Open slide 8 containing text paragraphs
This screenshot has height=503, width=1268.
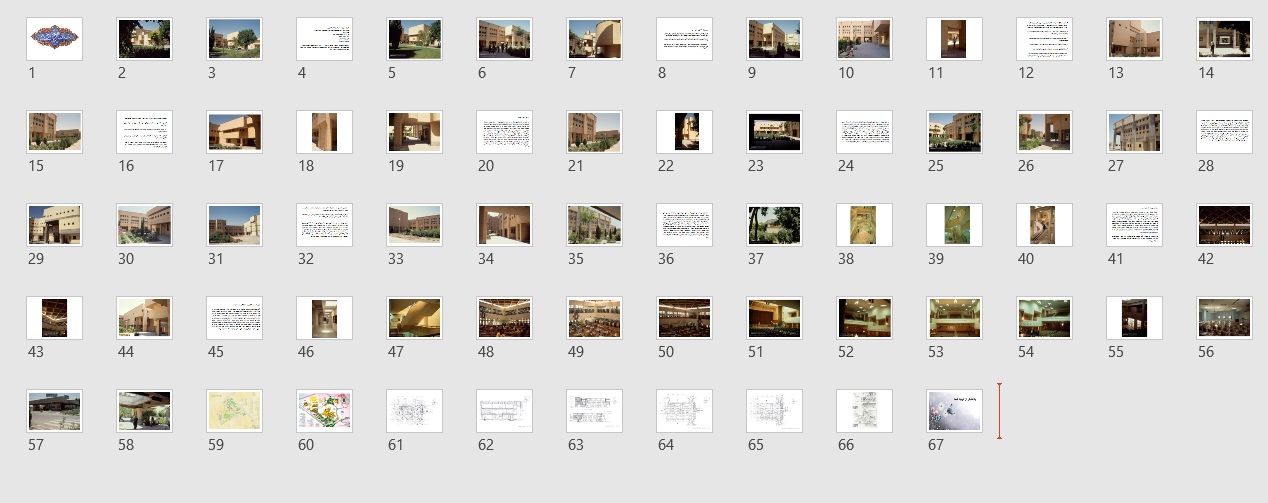(684, 39)
